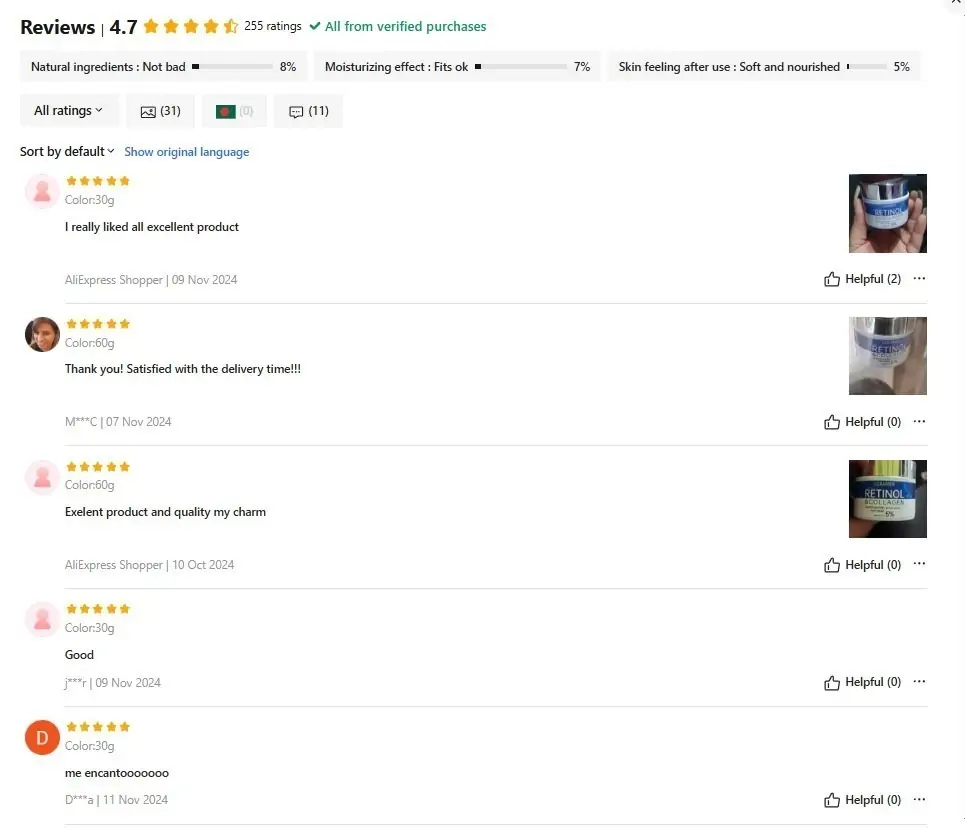Click Helpful on D***a's review
Screen dimensions: 965x828
[862, 800]
